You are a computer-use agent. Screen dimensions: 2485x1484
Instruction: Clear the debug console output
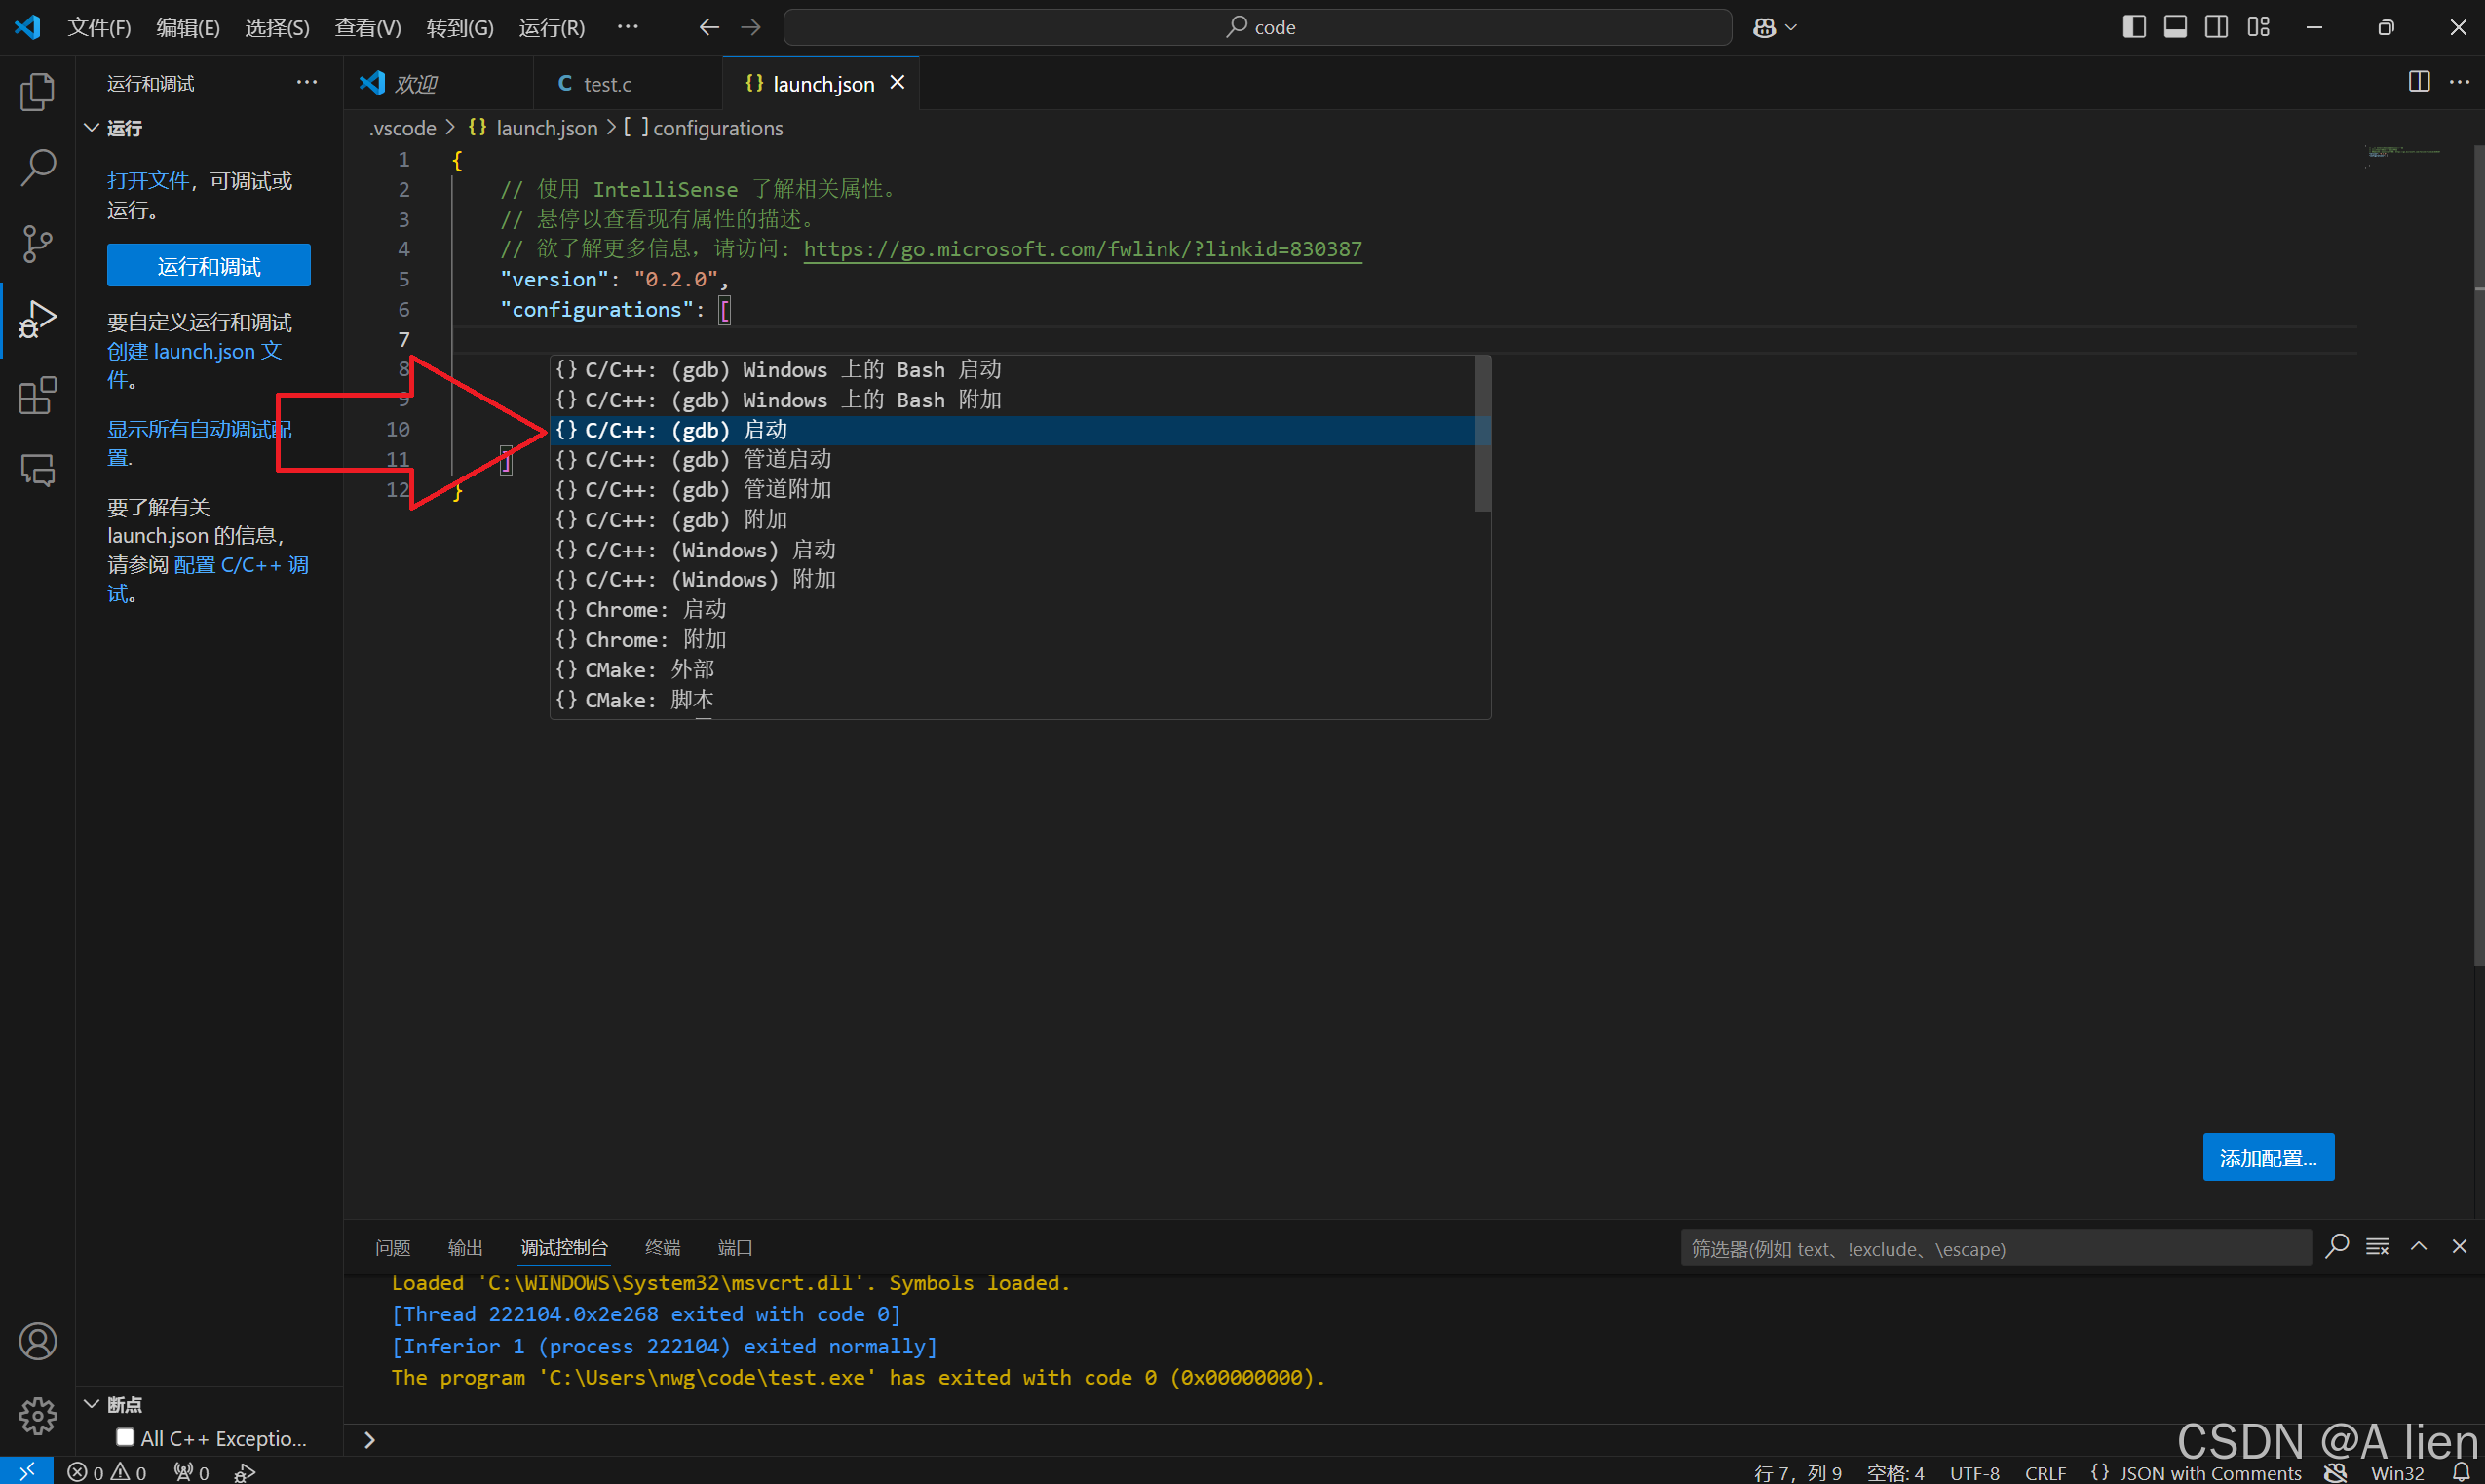point(2377,1247)
